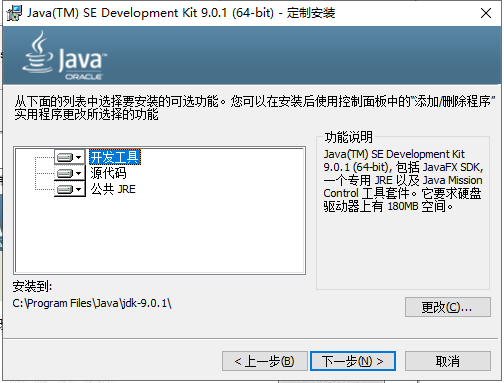Click the 安装到: label
Screen dimensions: 504x383
click(32, 286)
